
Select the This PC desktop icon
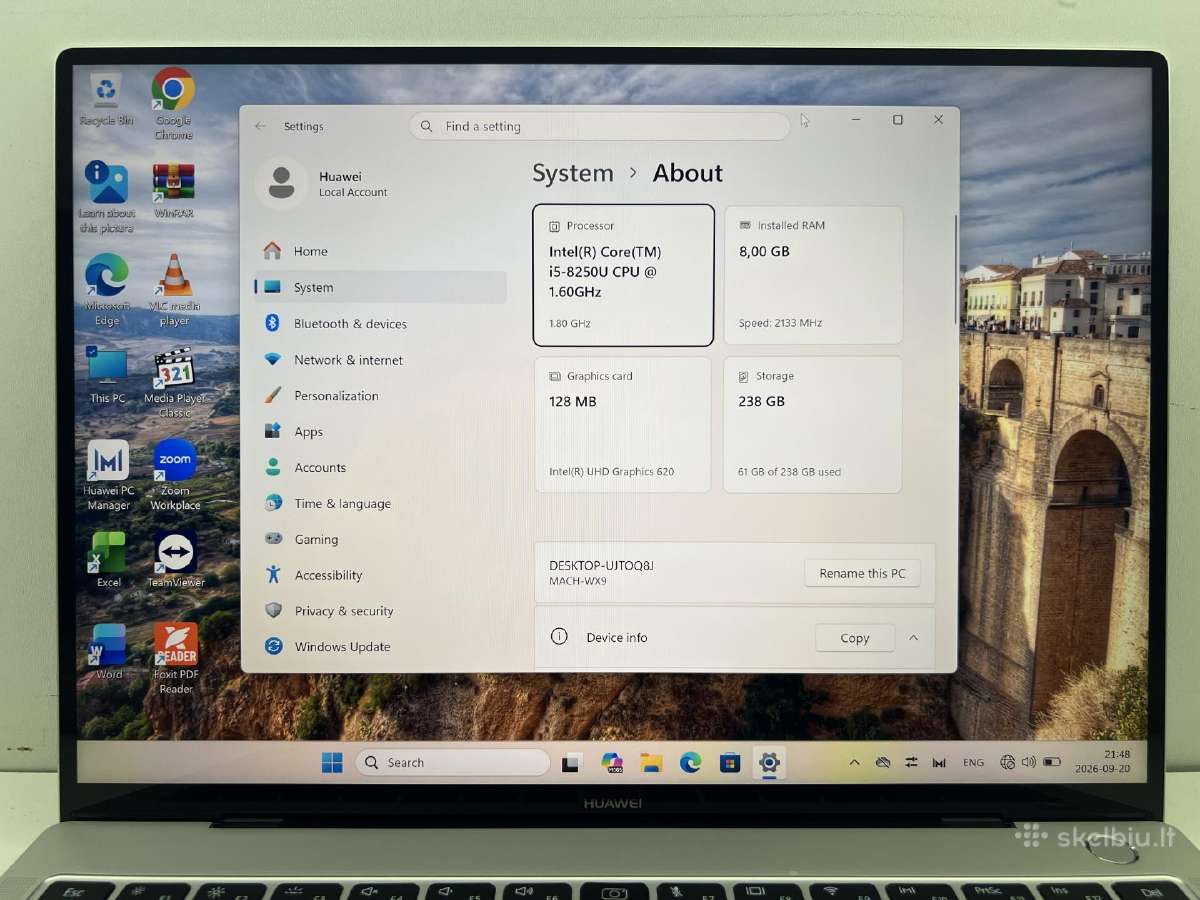tap(107, 376)
